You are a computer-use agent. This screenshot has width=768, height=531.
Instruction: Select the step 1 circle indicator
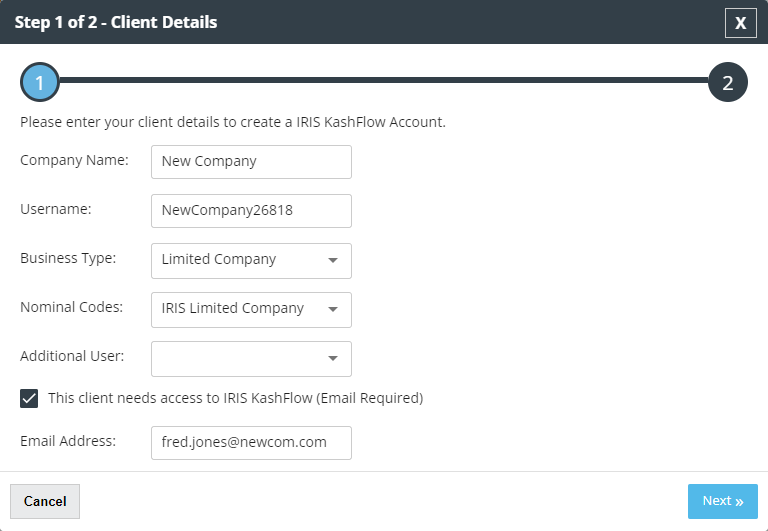(40, 82)
